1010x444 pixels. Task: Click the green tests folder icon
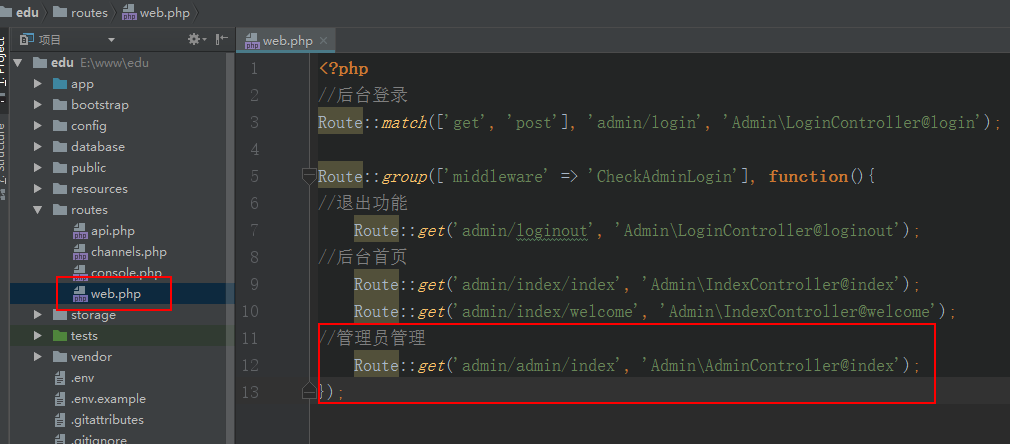tap(58, 336)
